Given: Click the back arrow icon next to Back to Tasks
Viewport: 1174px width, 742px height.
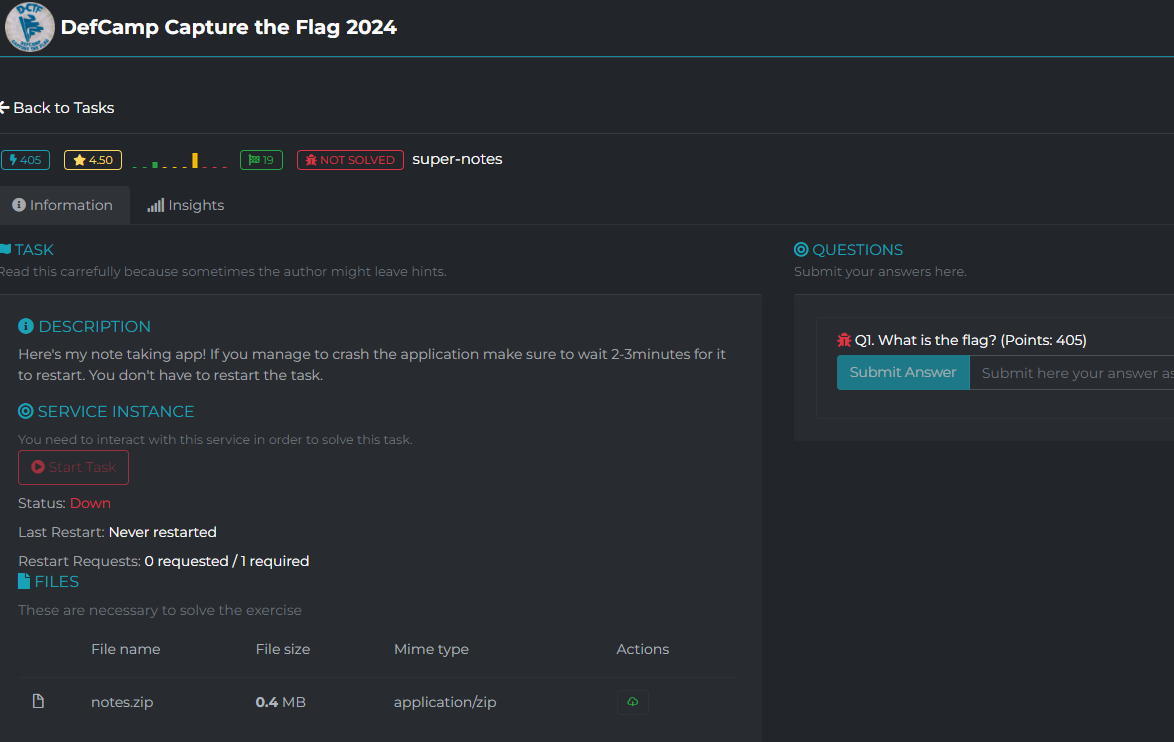Looking at the screenshot, I should 4,108.
